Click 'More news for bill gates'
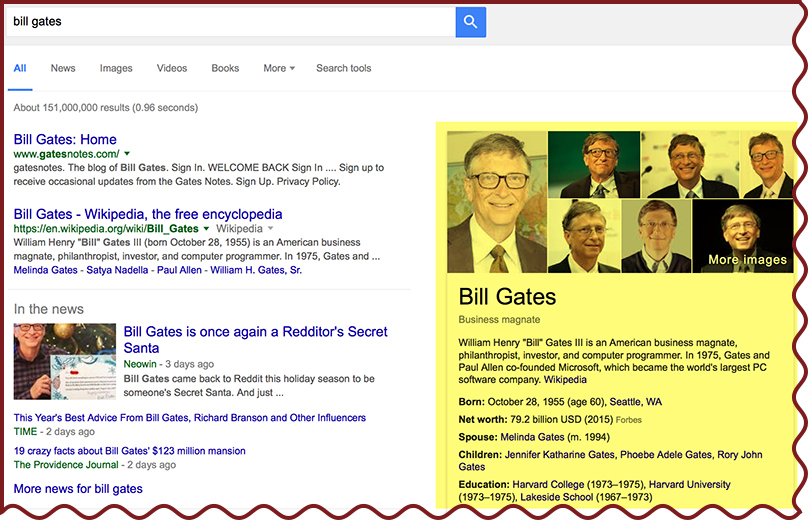808x520 pixels. click(78, 489)
